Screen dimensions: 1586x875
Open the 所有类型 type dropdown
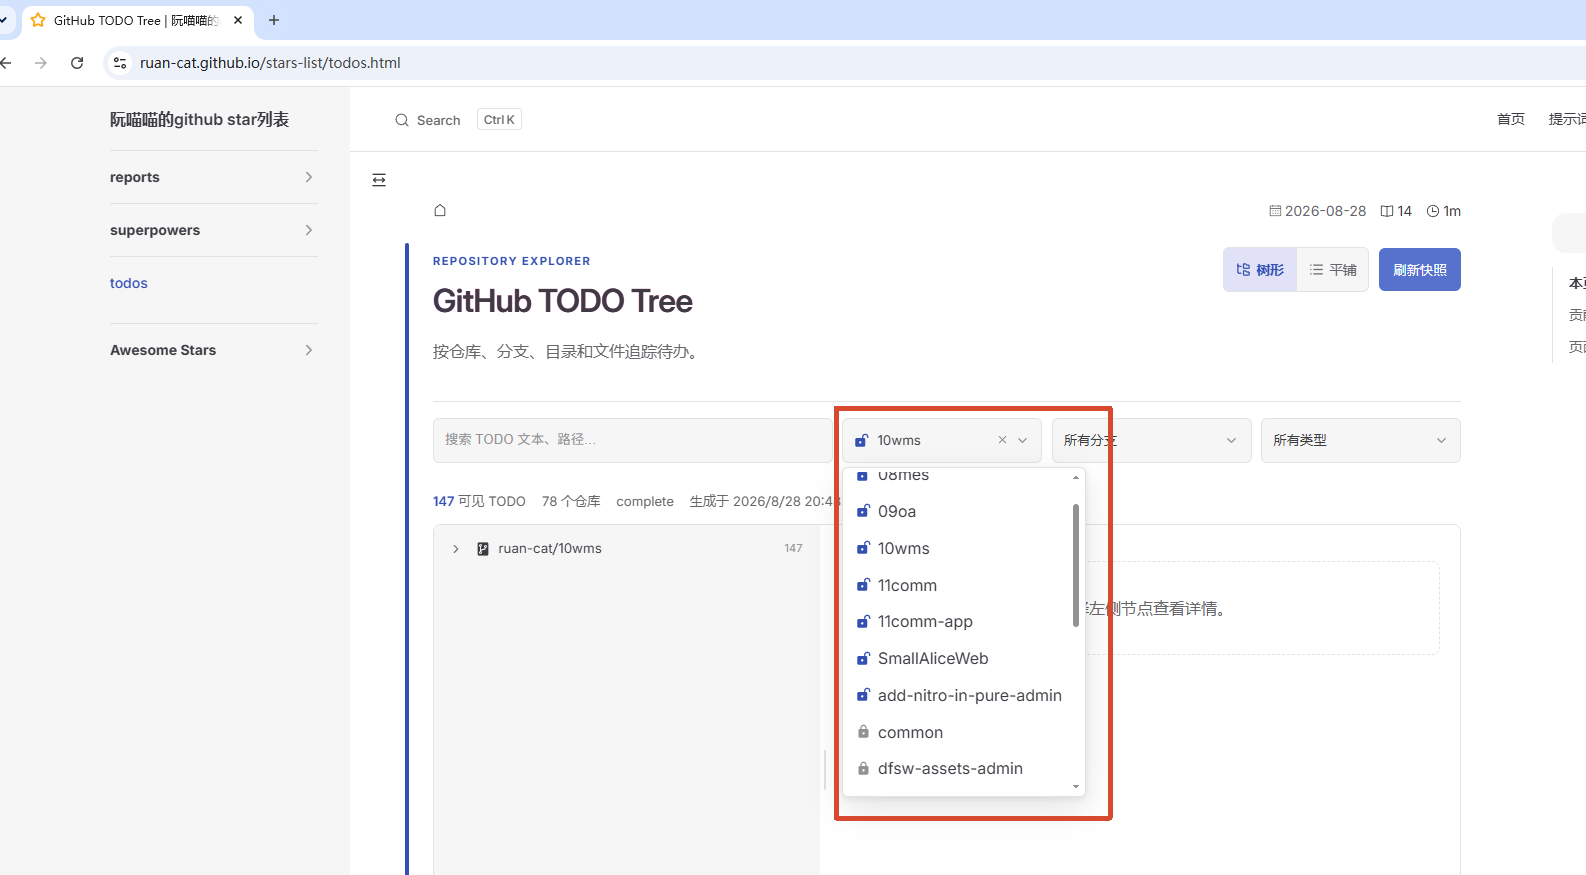pos(1360,440)
